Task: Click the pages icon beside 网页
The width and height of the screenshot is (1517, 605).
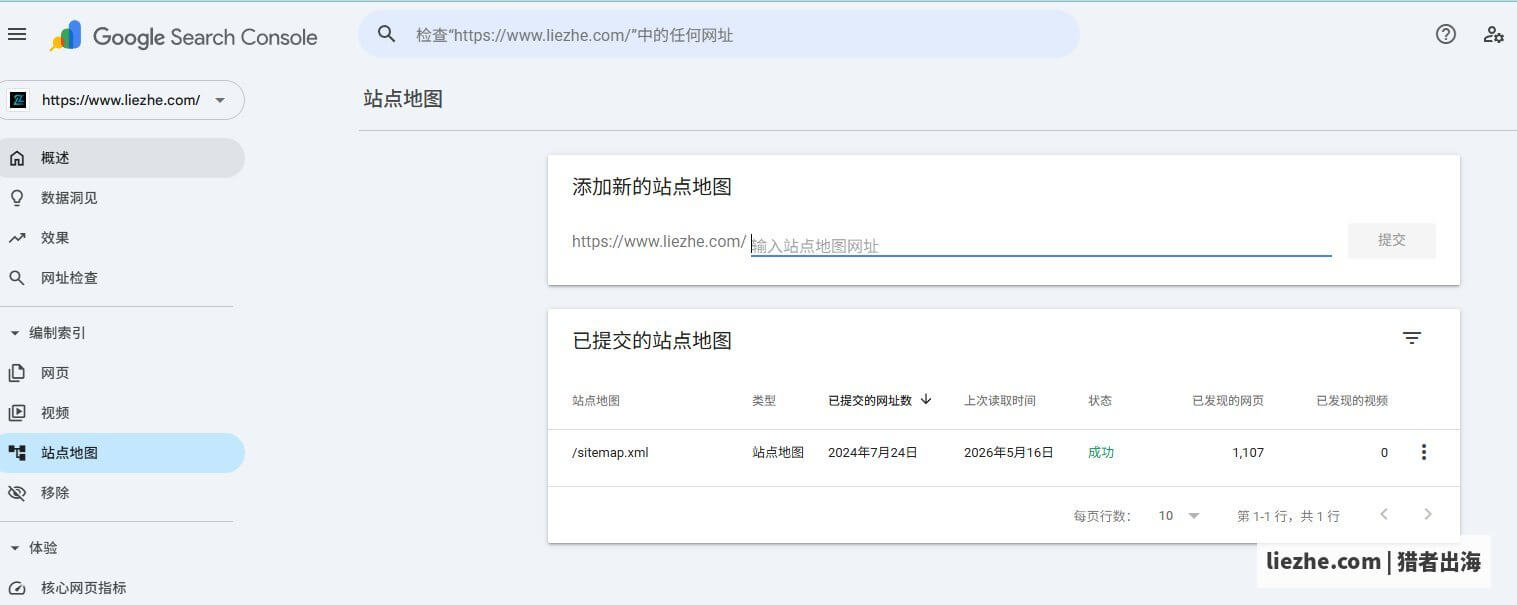Action: [17, 373]
